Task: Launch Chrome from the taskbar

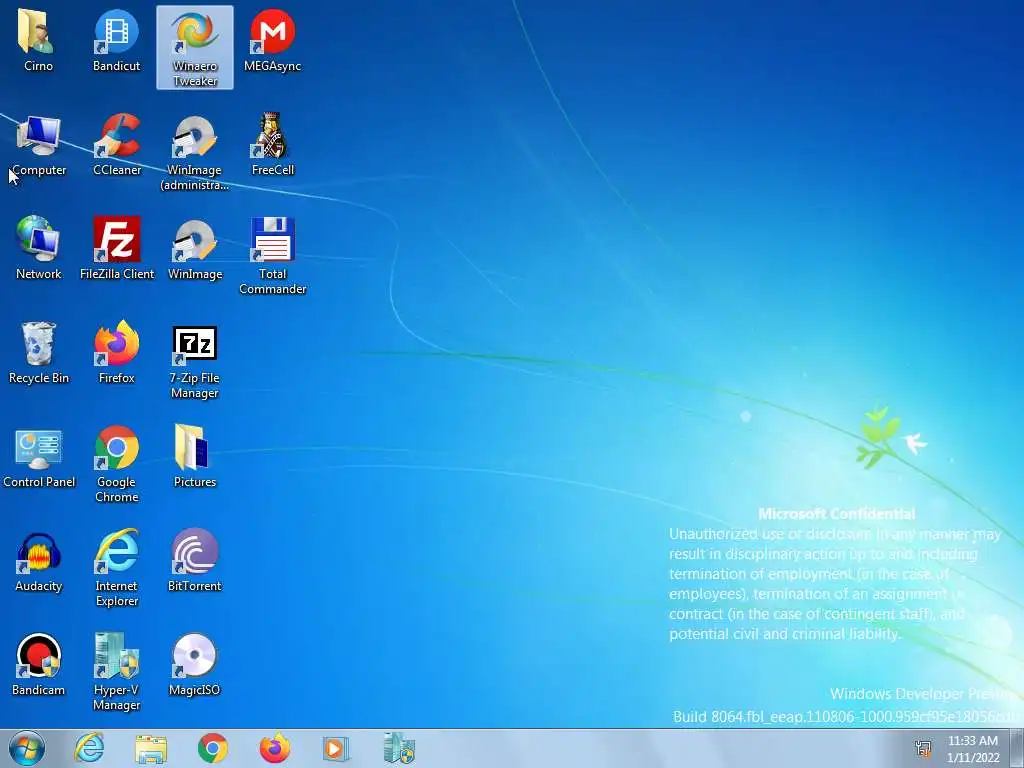Action: point(212,748)
